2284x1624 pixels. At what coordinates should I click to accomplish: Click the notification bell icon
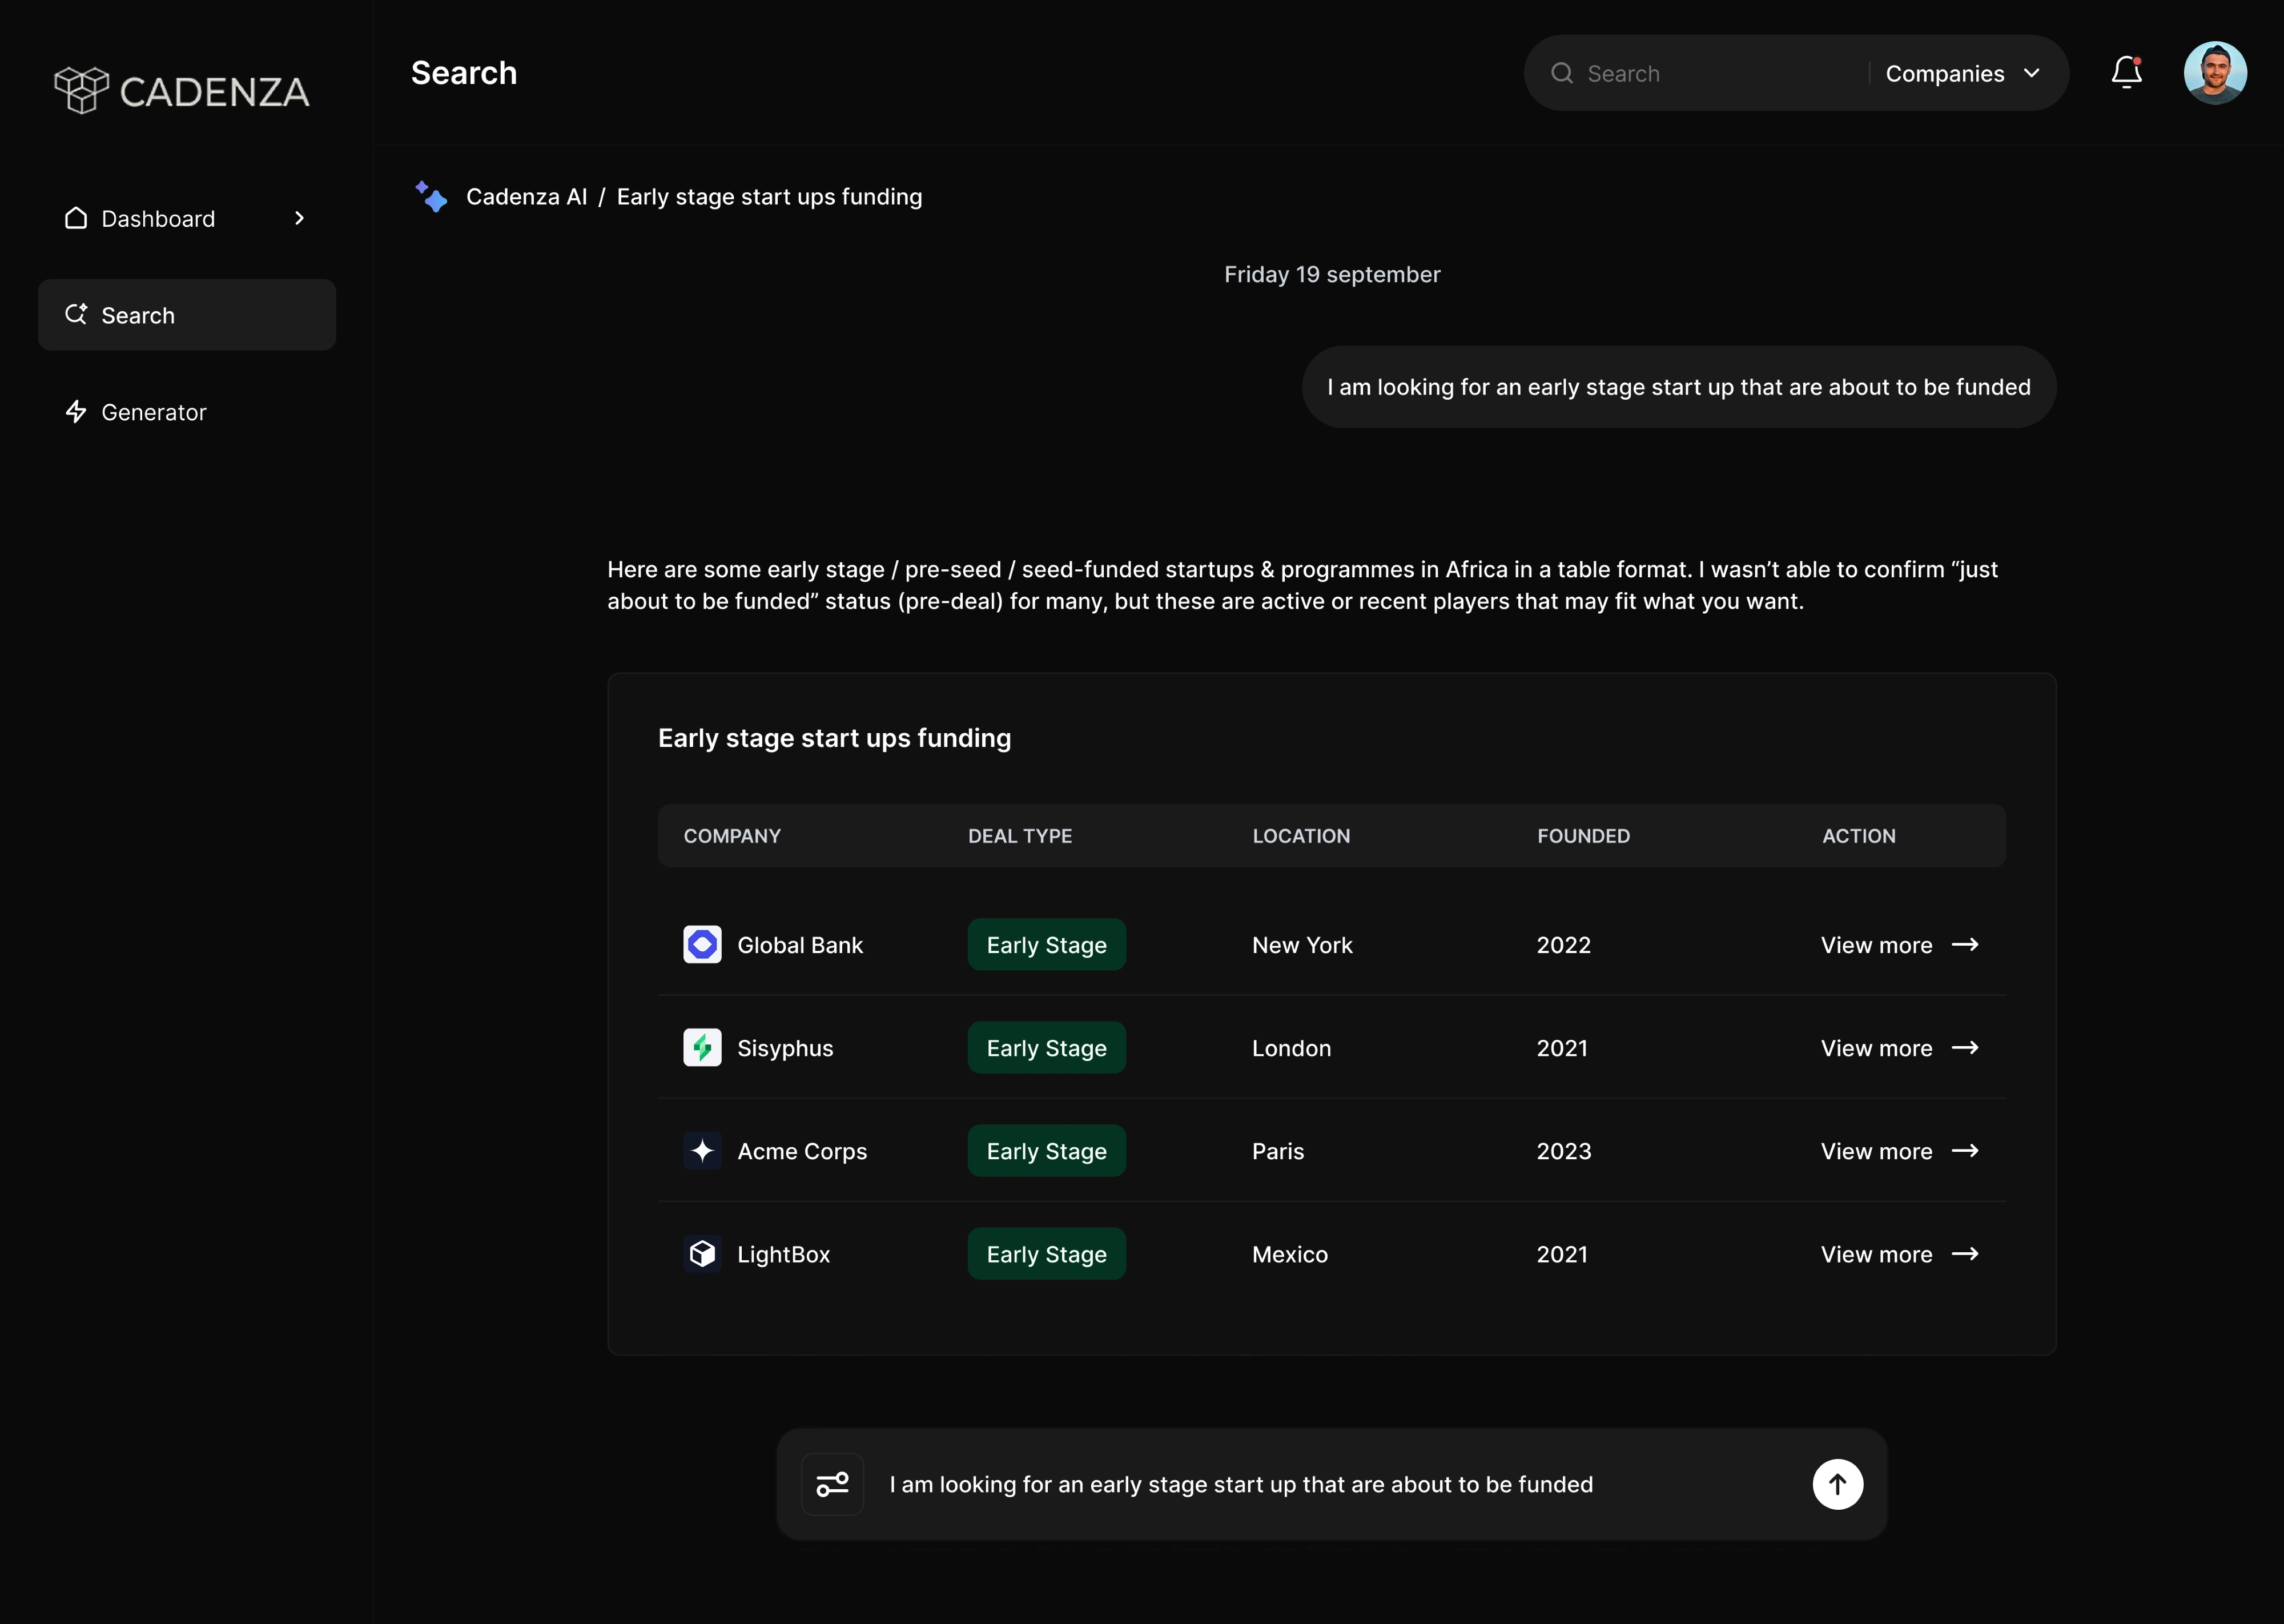2126,73
